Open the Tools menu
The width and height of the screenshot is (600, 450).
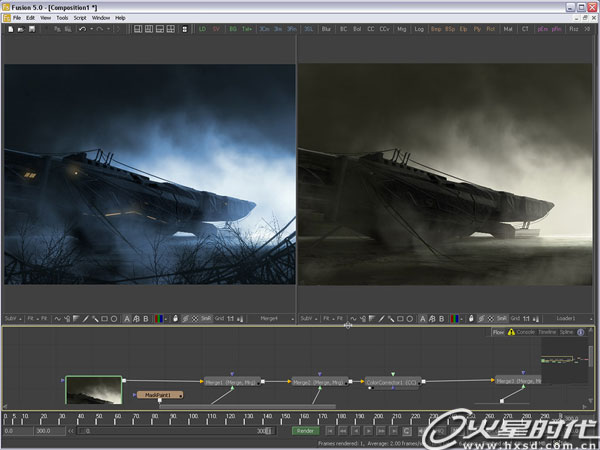[62, 18]
